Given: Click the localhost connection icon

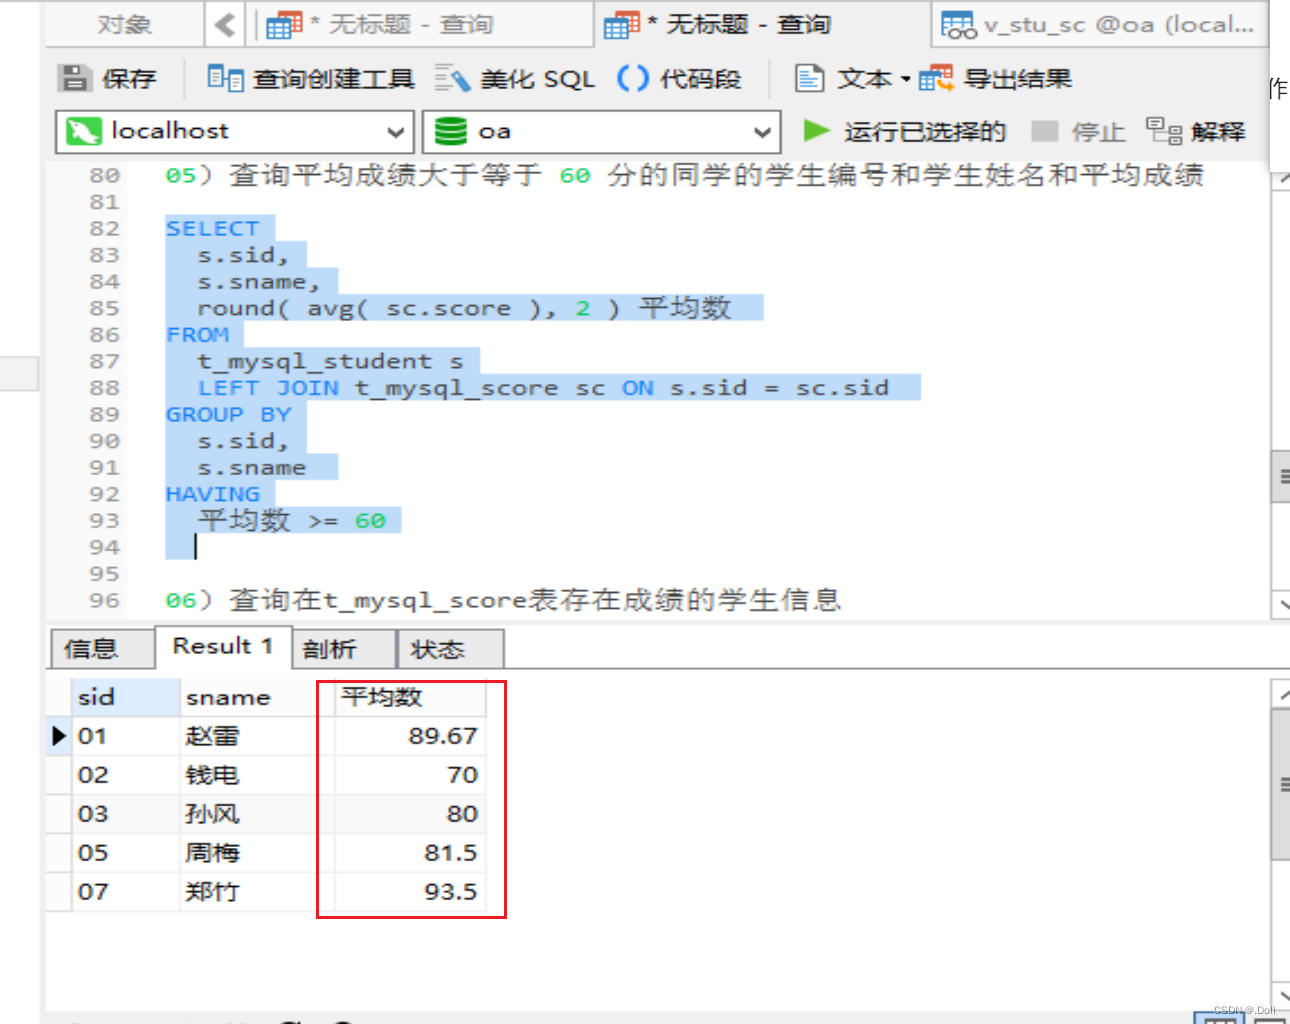Looking at the screenshot, I should [x=83, y=131].
